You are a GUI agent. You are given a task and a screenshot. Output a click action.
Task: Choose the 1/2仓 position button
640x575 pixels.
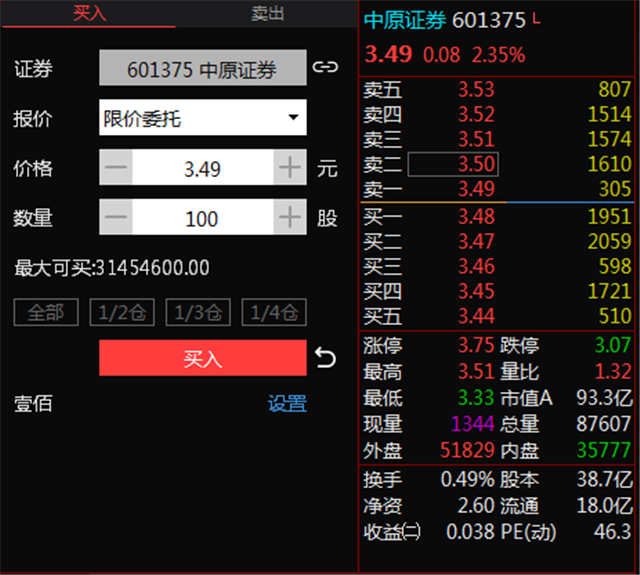122,313
